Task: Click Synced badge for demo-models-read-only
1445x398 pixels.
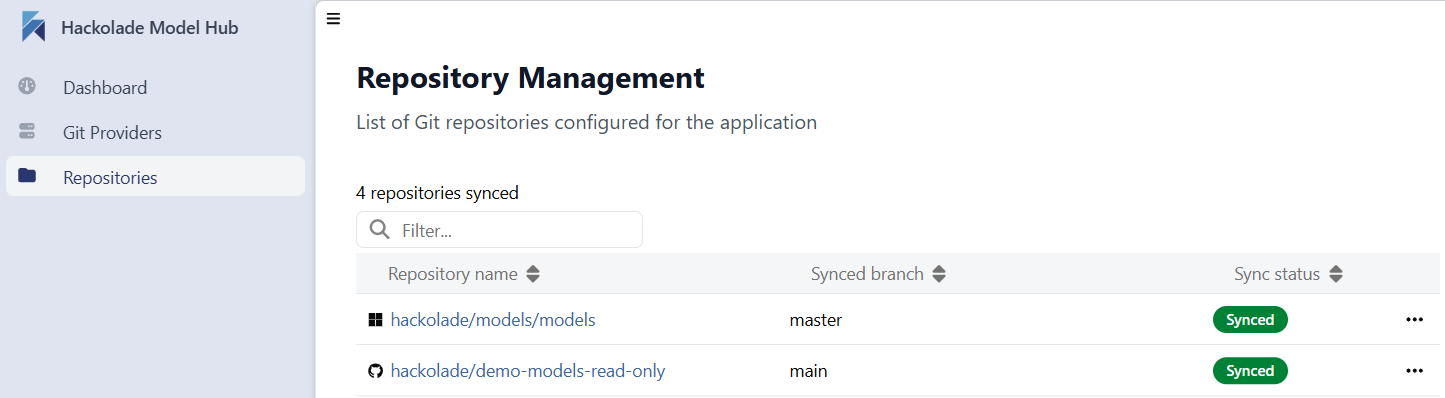Action: pos(1250,371)
